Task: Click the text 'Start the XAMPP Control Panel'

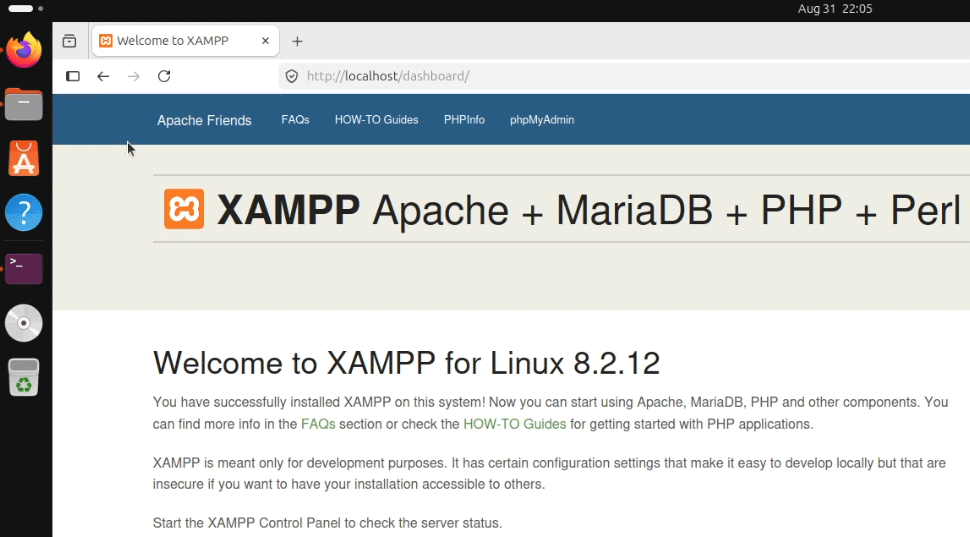Action: click(x=247, y=523)
